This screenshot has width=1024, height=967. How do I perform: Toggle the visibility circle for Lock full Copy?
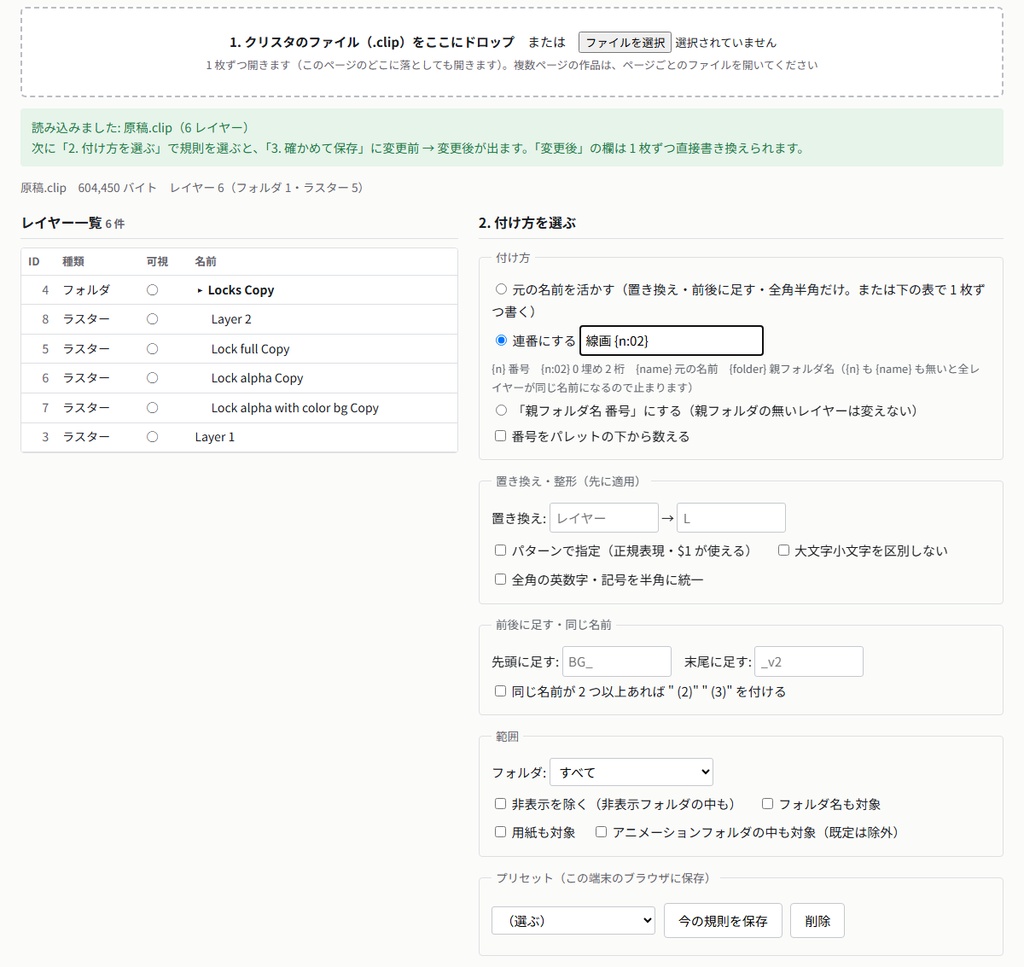point(152,349)
